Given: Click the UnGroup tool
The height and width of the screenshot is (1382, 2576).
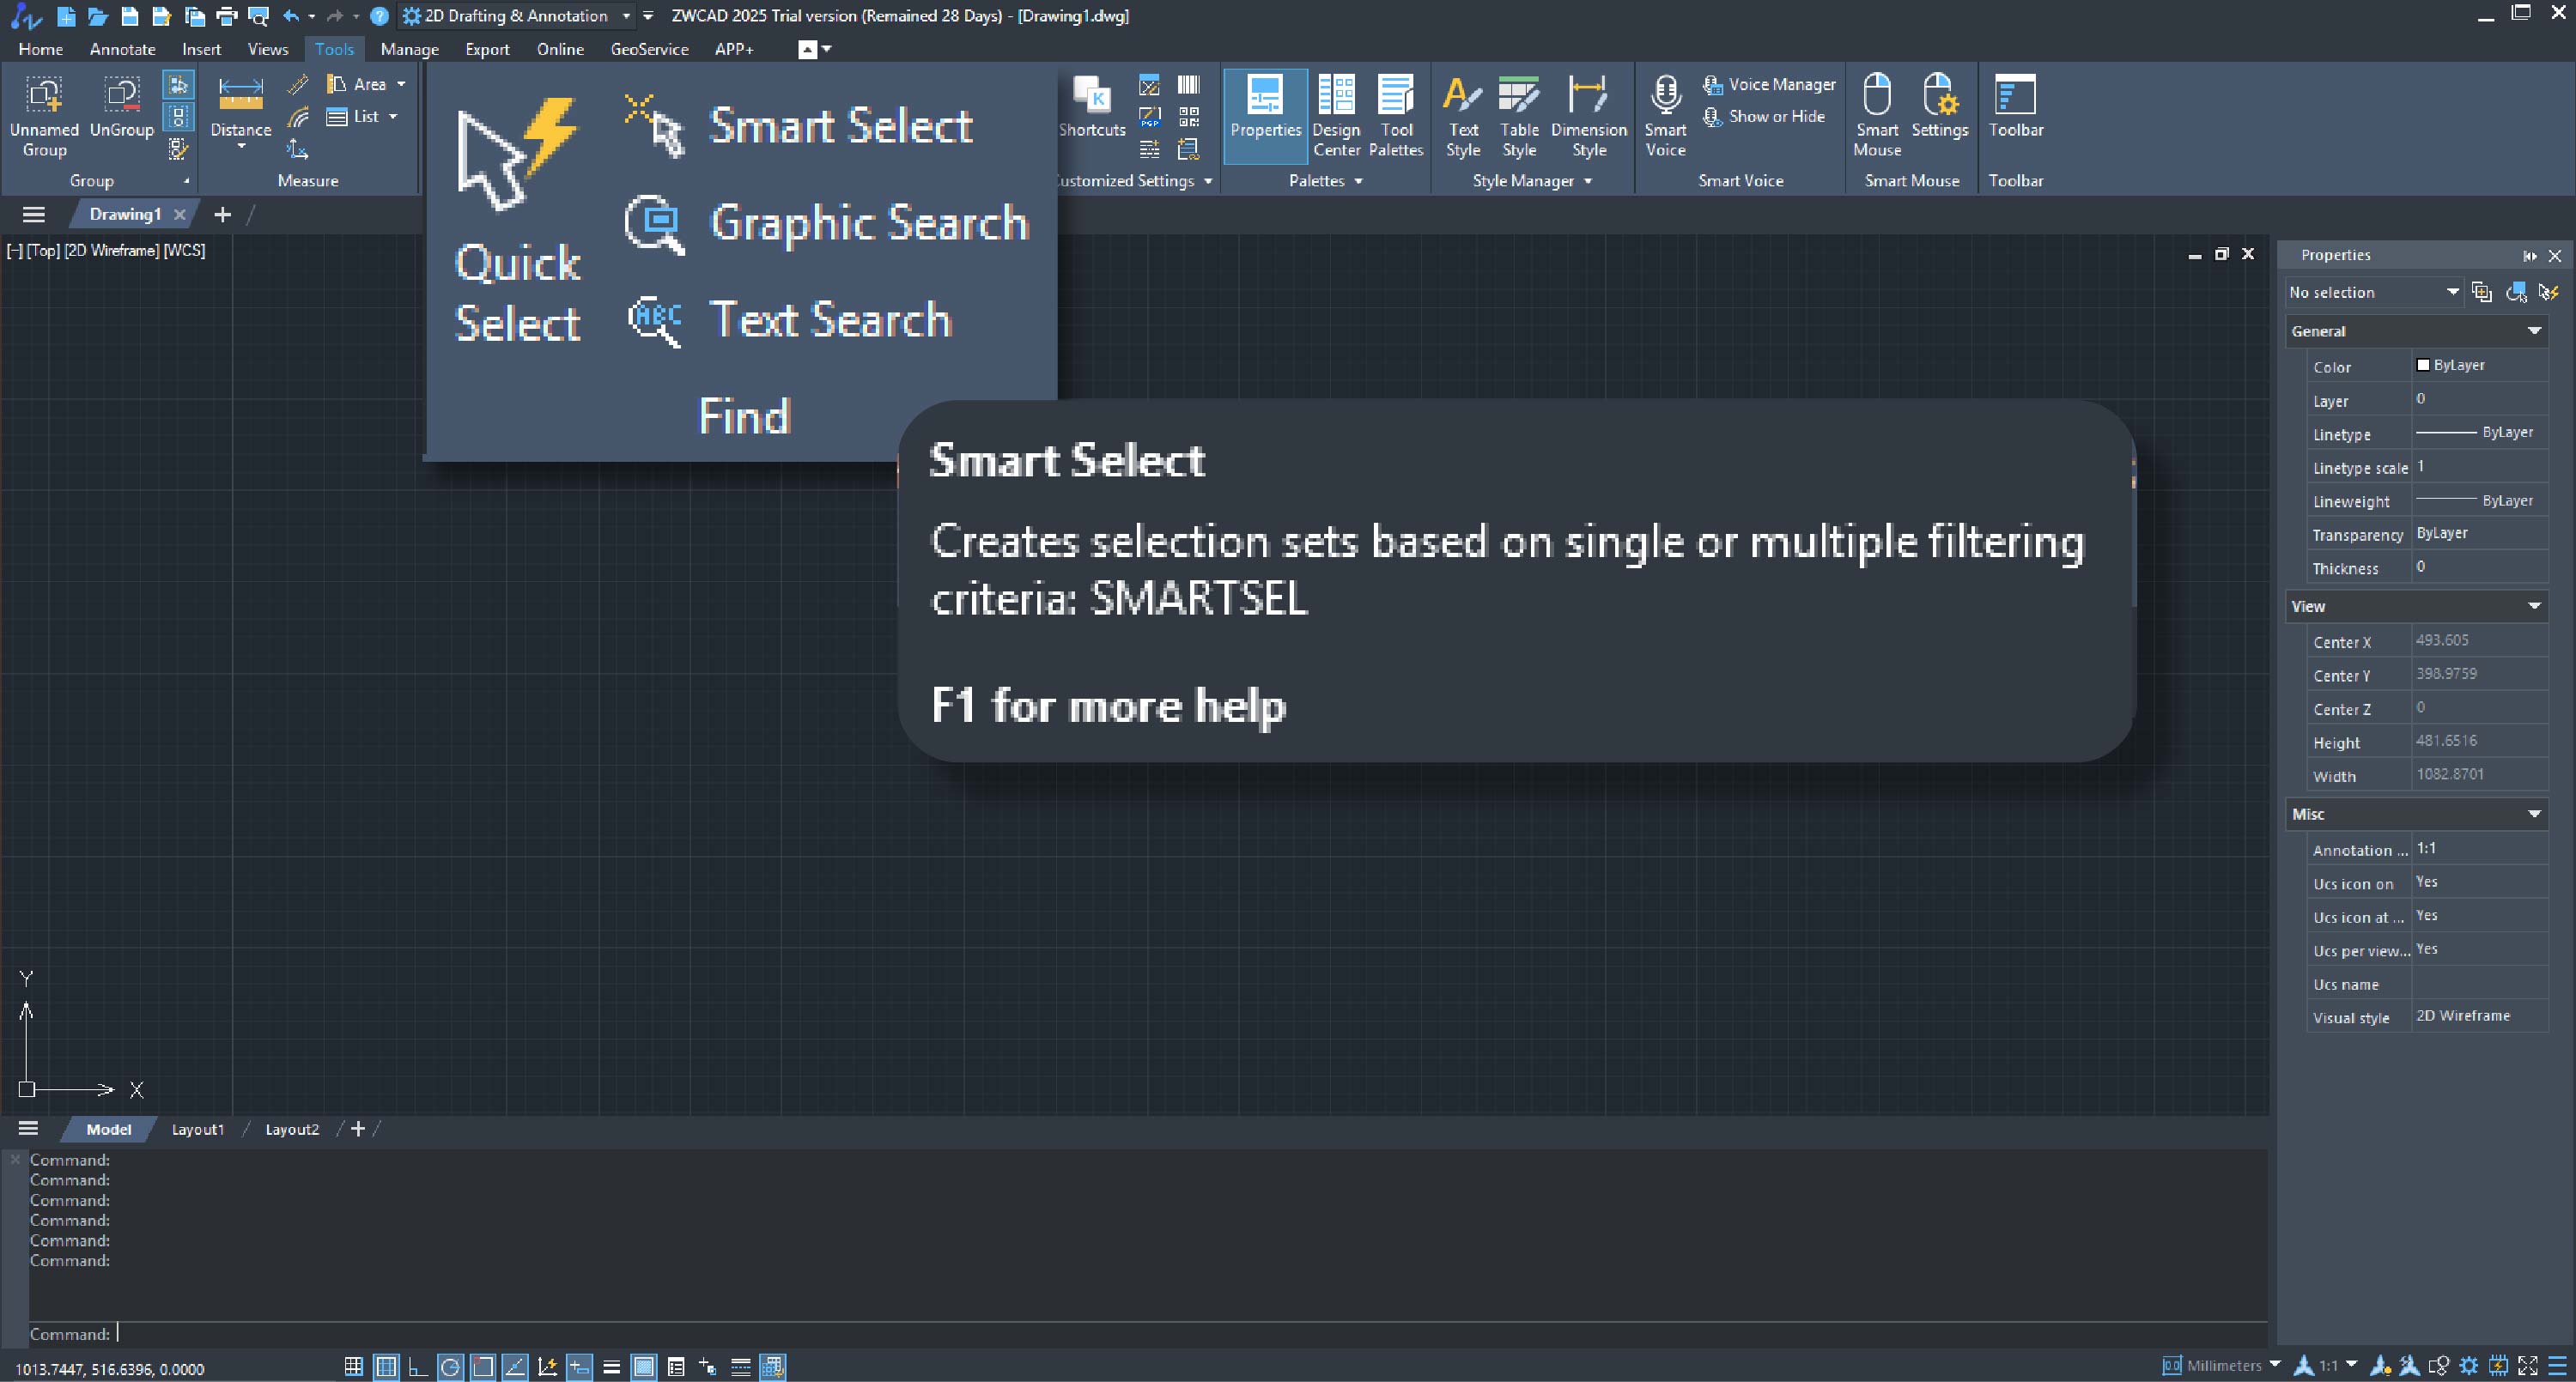Looking at the screenshot, I should [121, 107].
